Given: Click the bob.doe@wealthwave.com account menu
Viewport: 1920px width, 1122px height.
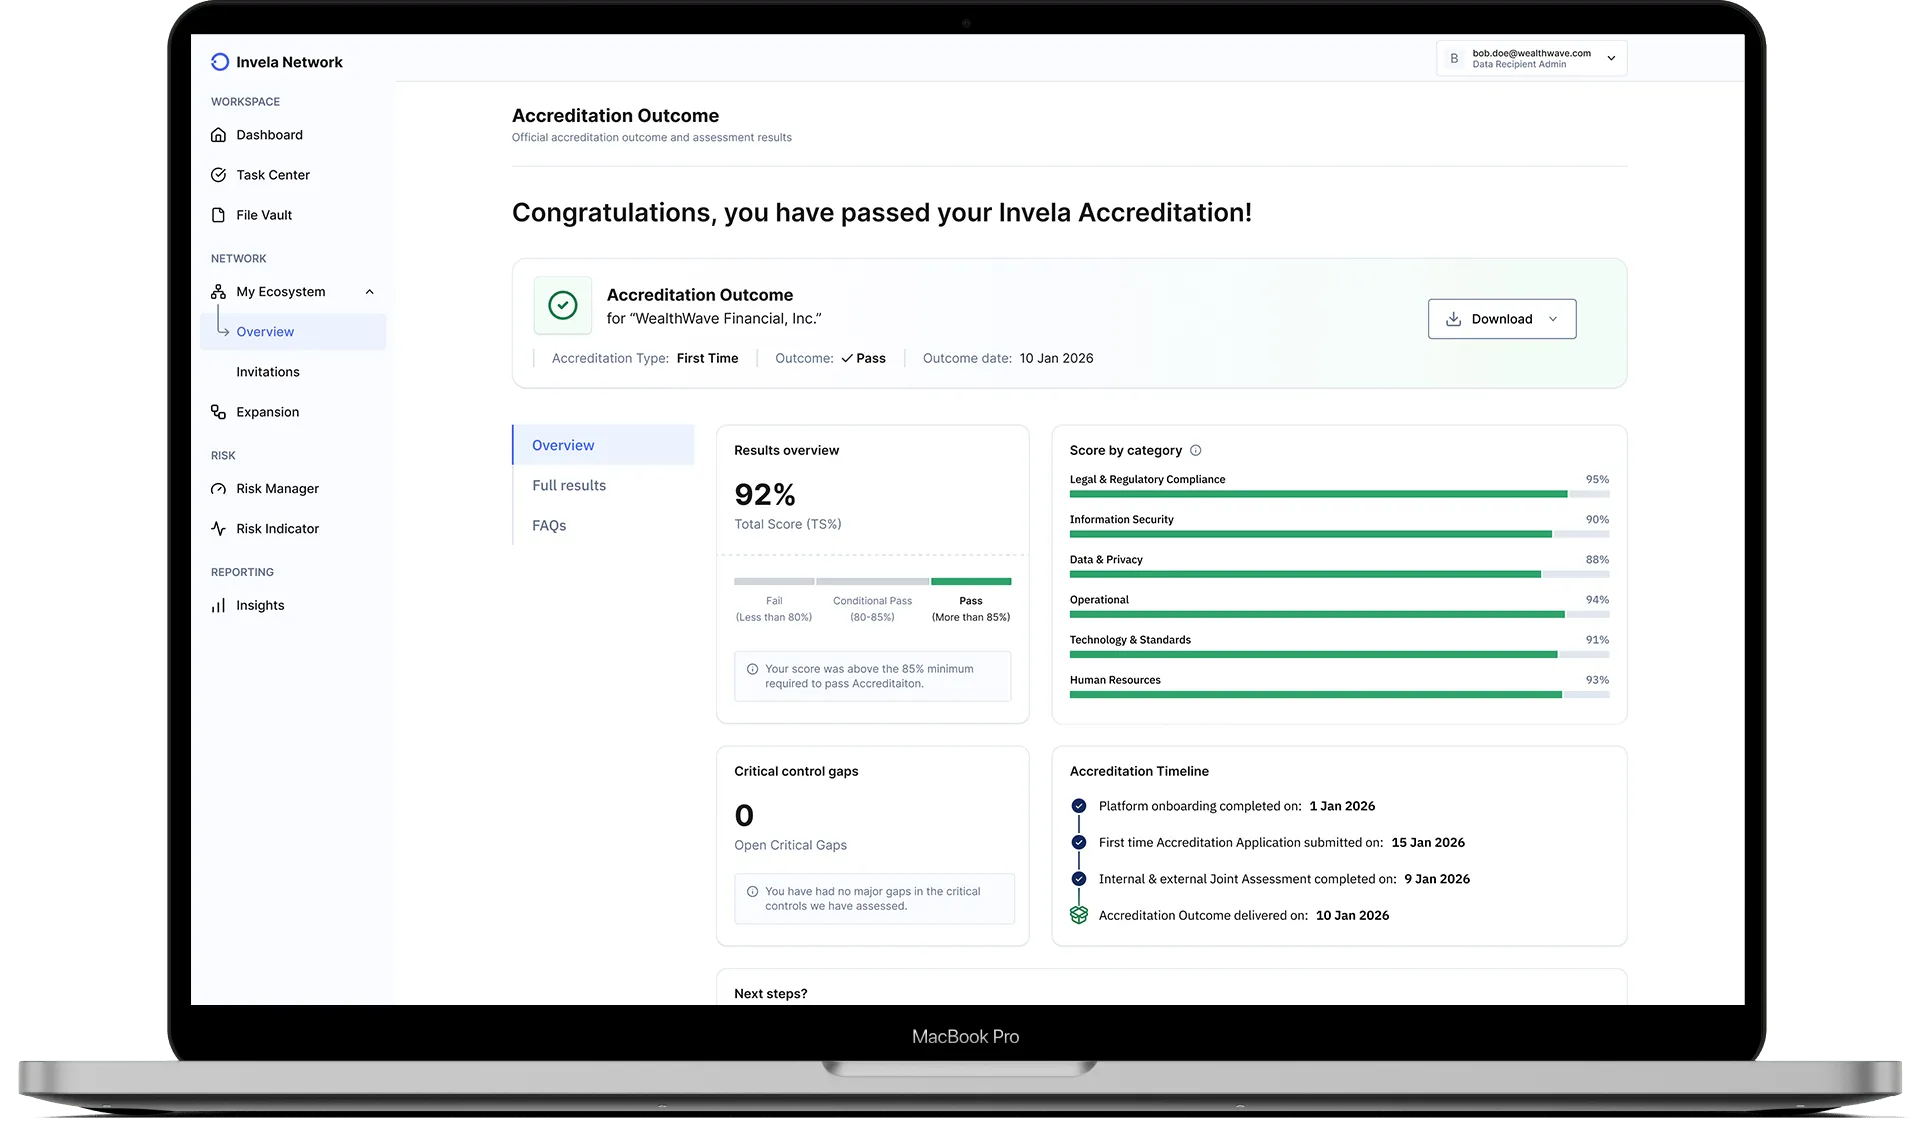Looking at the screenshot, I should click(1532, 59).
